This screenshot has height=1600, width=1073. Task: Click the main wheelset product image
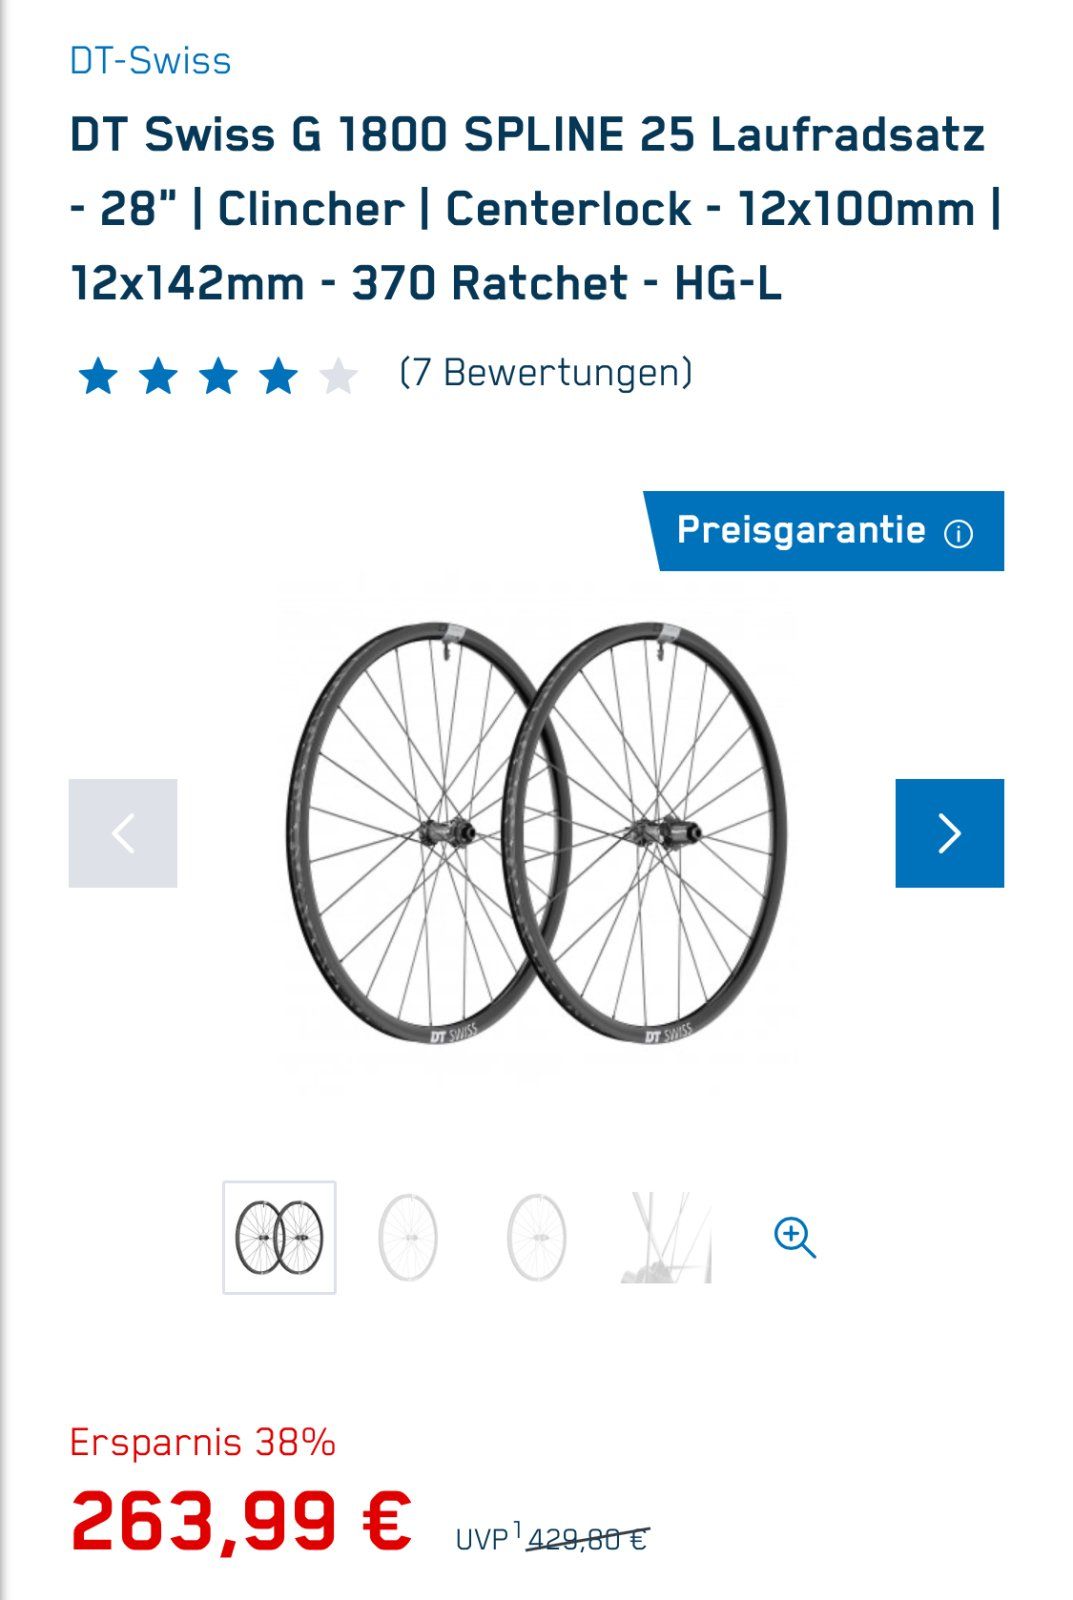pos(536,833)
